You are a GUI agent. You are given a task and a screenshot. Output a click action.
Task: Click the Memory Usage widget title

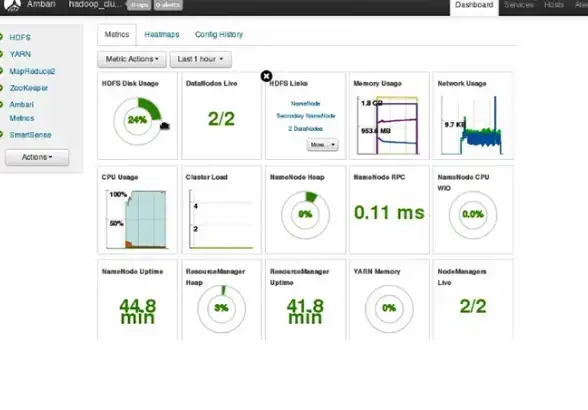point(378,84)
